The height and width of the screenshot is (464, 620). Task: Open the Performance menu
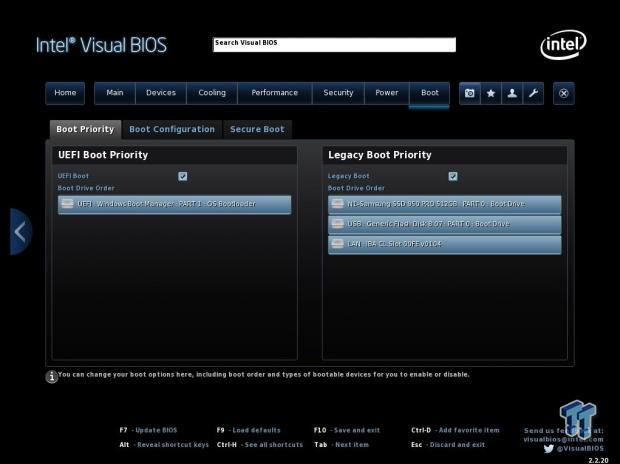pyautogui.click(x=275, y=93)
